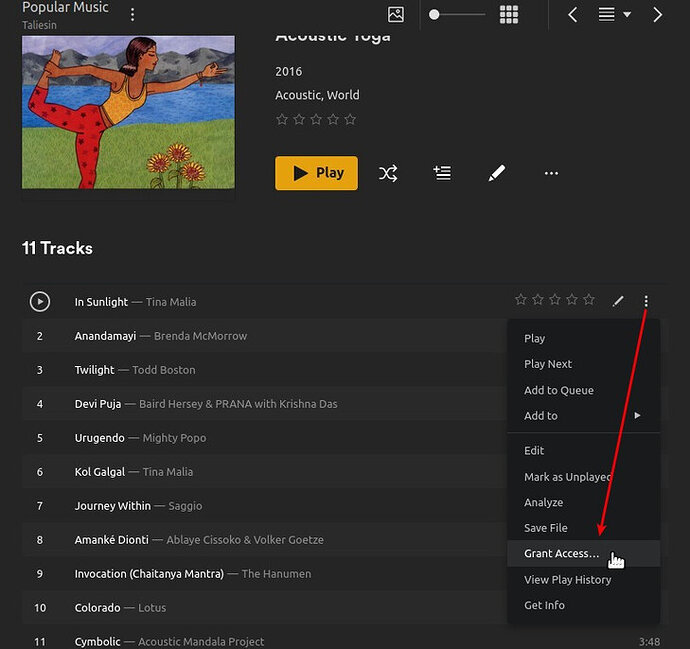Open artist Saggio
Viewport: 690px width, 649px height.
pos(185,506)
